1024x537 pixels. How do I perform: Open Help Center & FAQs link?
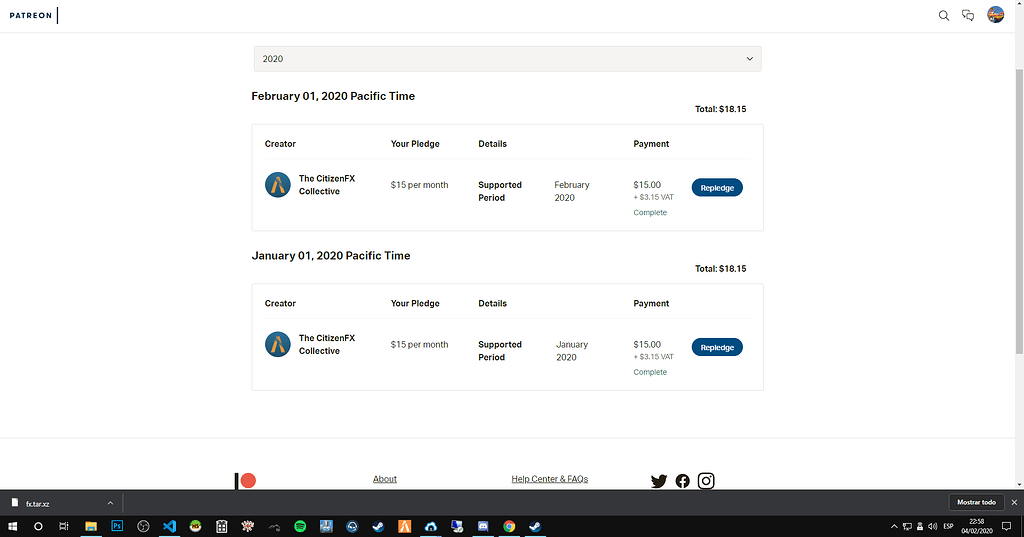[549, 479]
